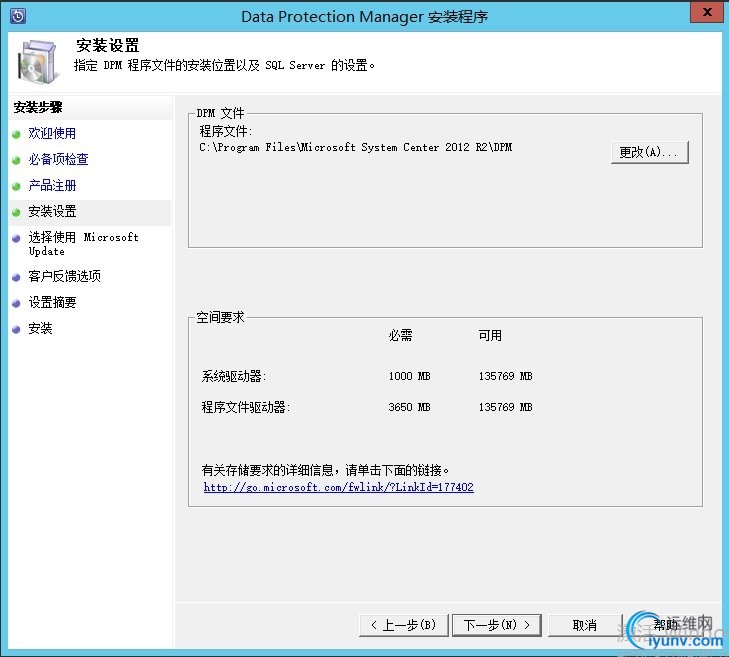Click the 帮助 button

tap(666, 625)
